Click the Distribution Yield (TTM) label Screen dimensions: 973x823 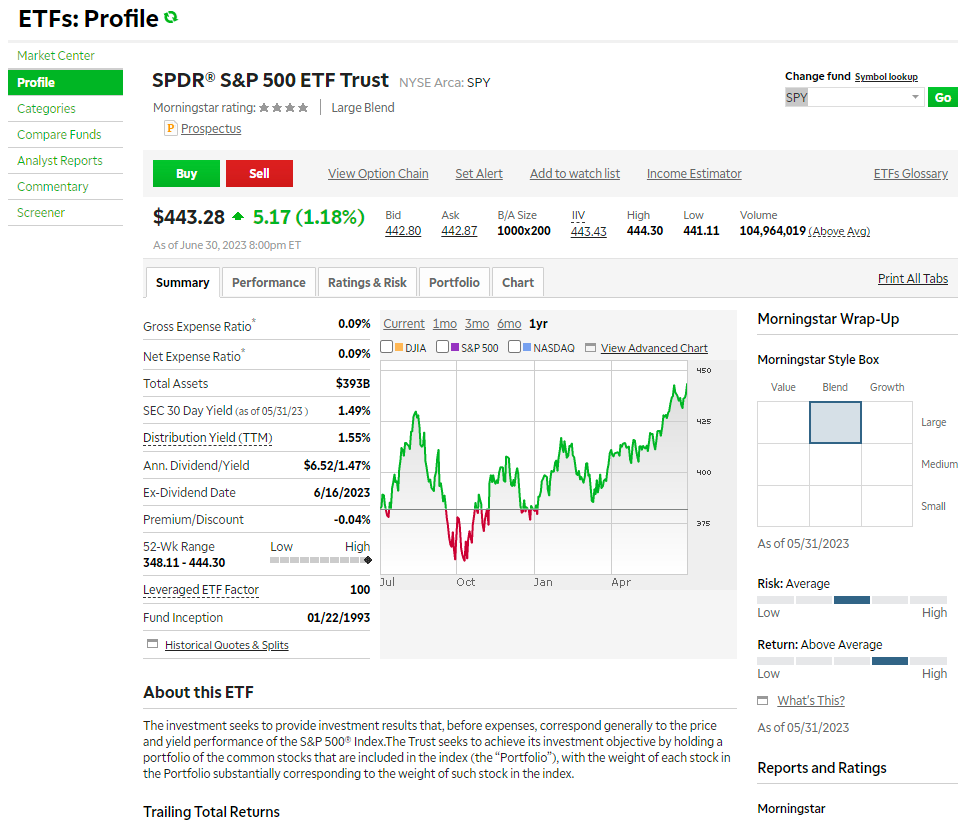tap(208, 438)
